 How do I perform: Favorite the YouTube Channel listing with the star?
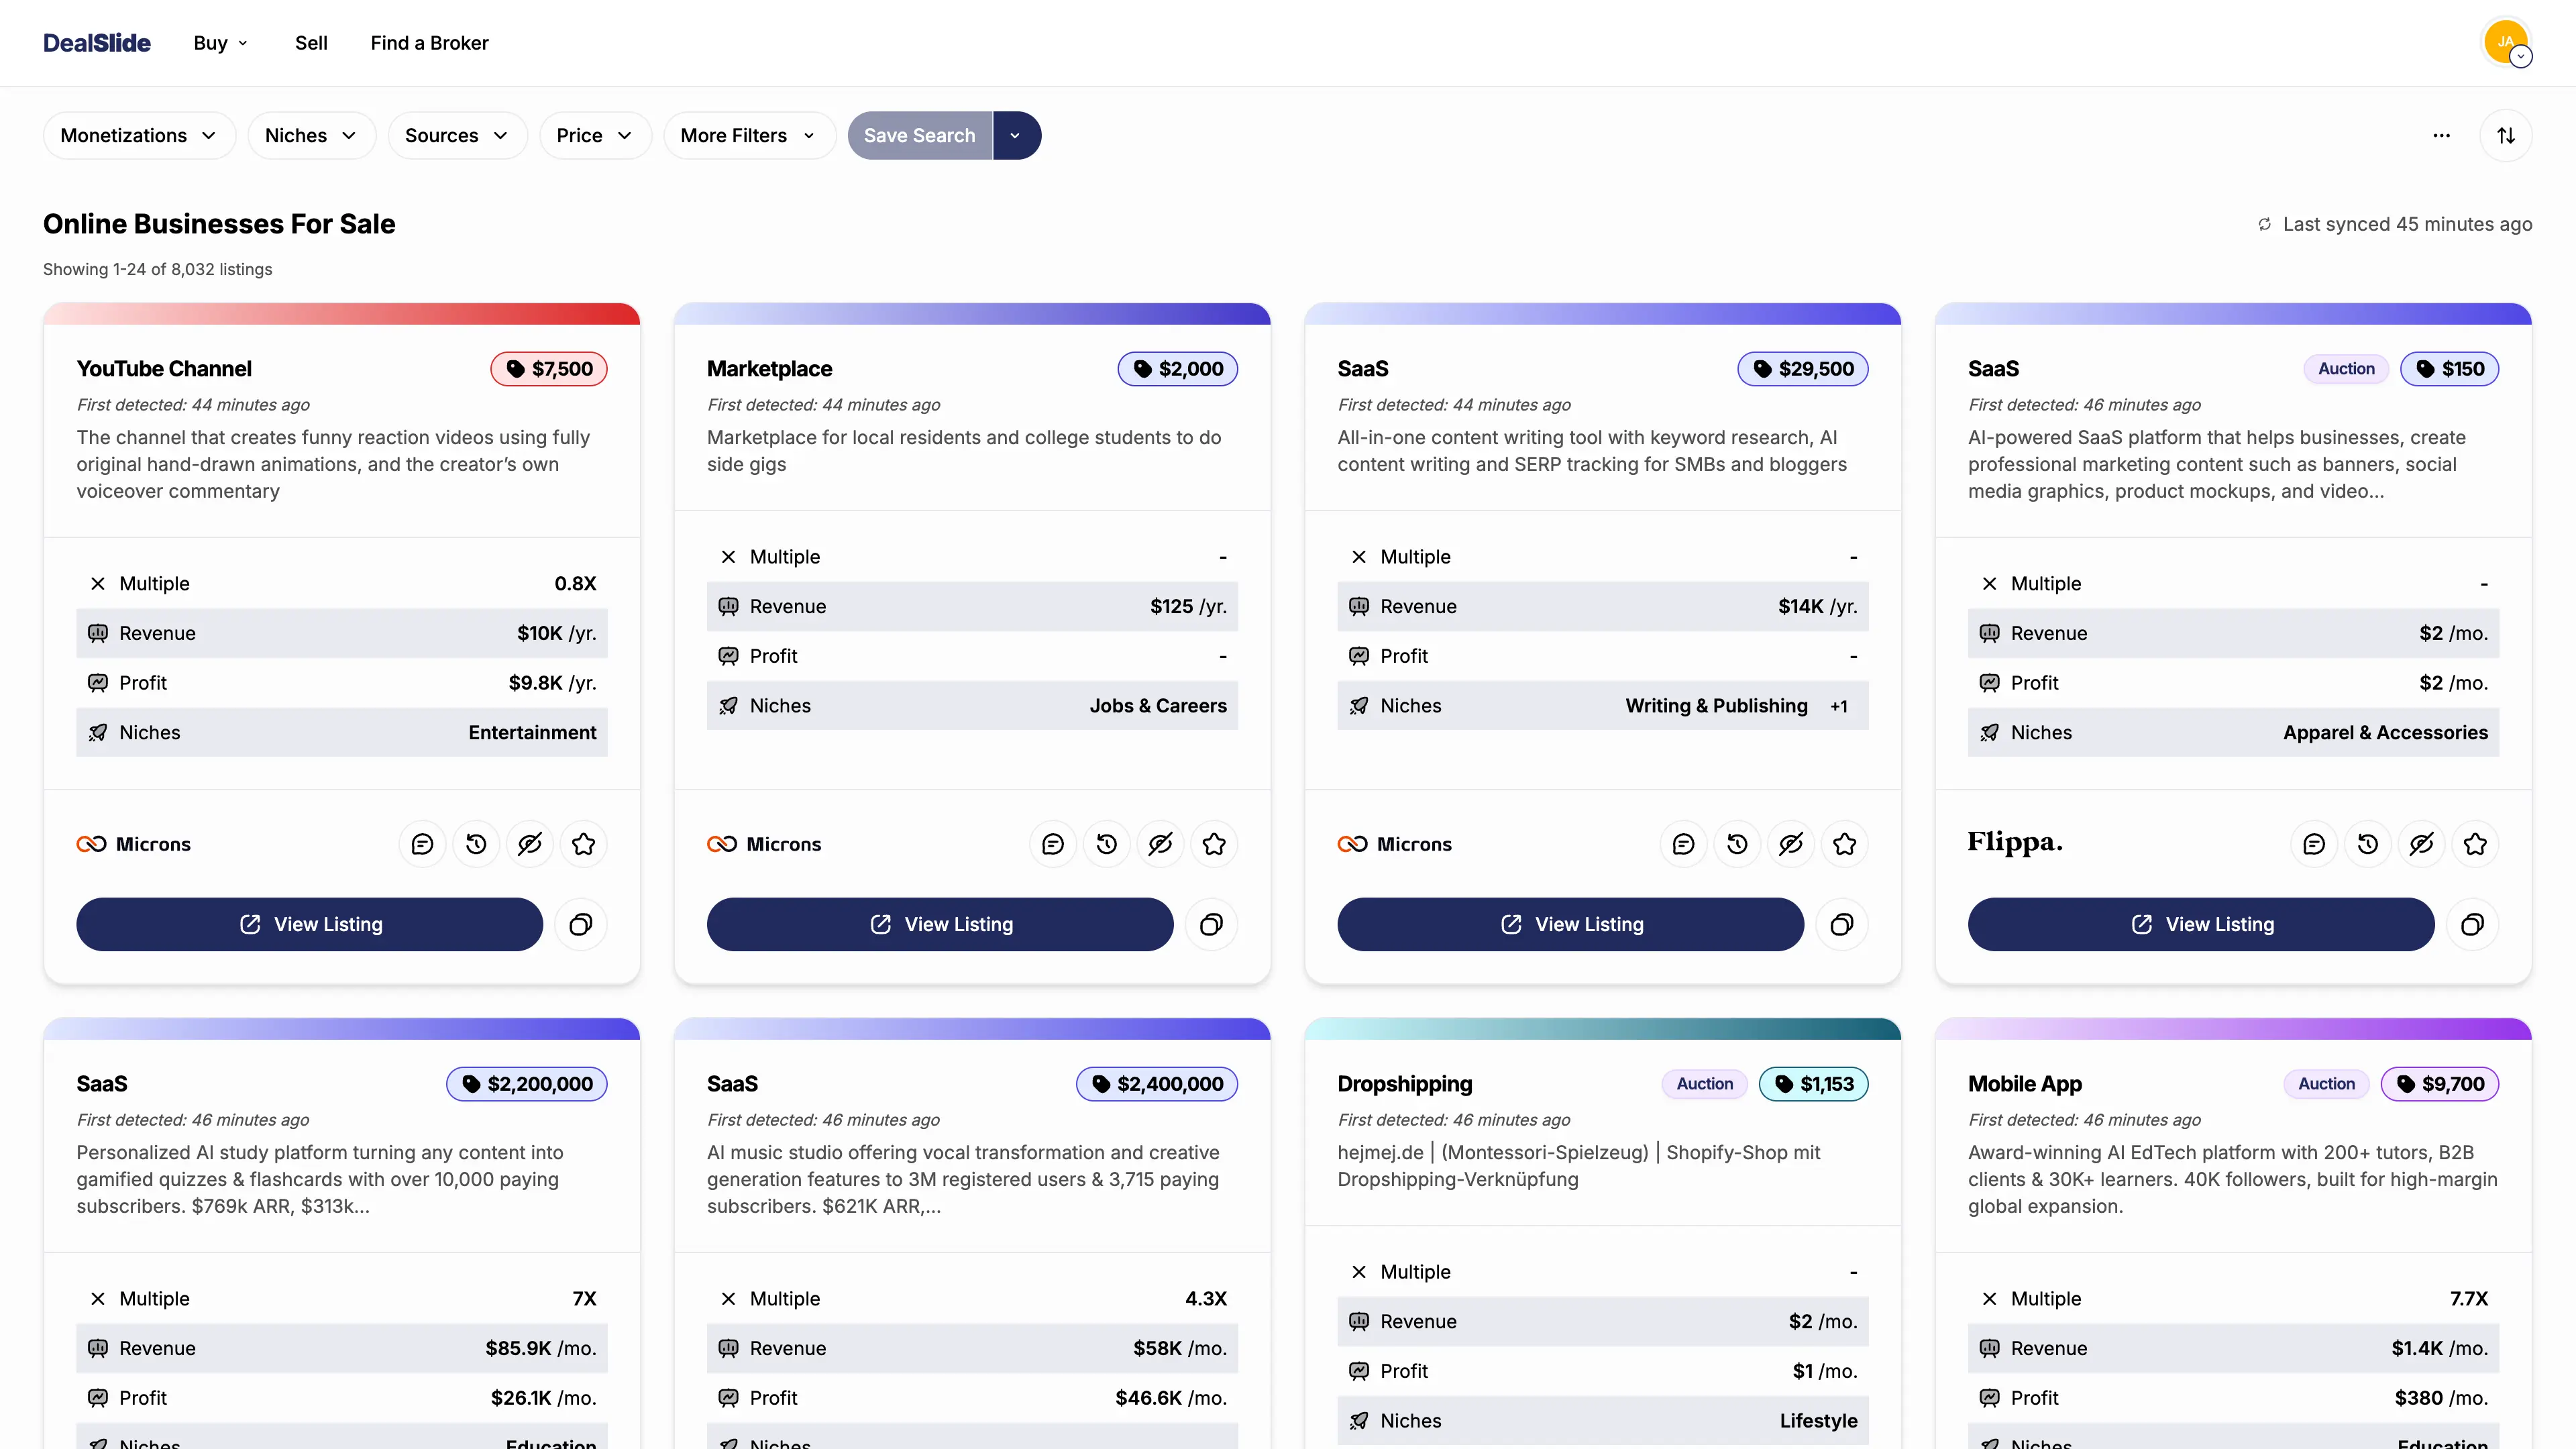(x=583, y=843)
